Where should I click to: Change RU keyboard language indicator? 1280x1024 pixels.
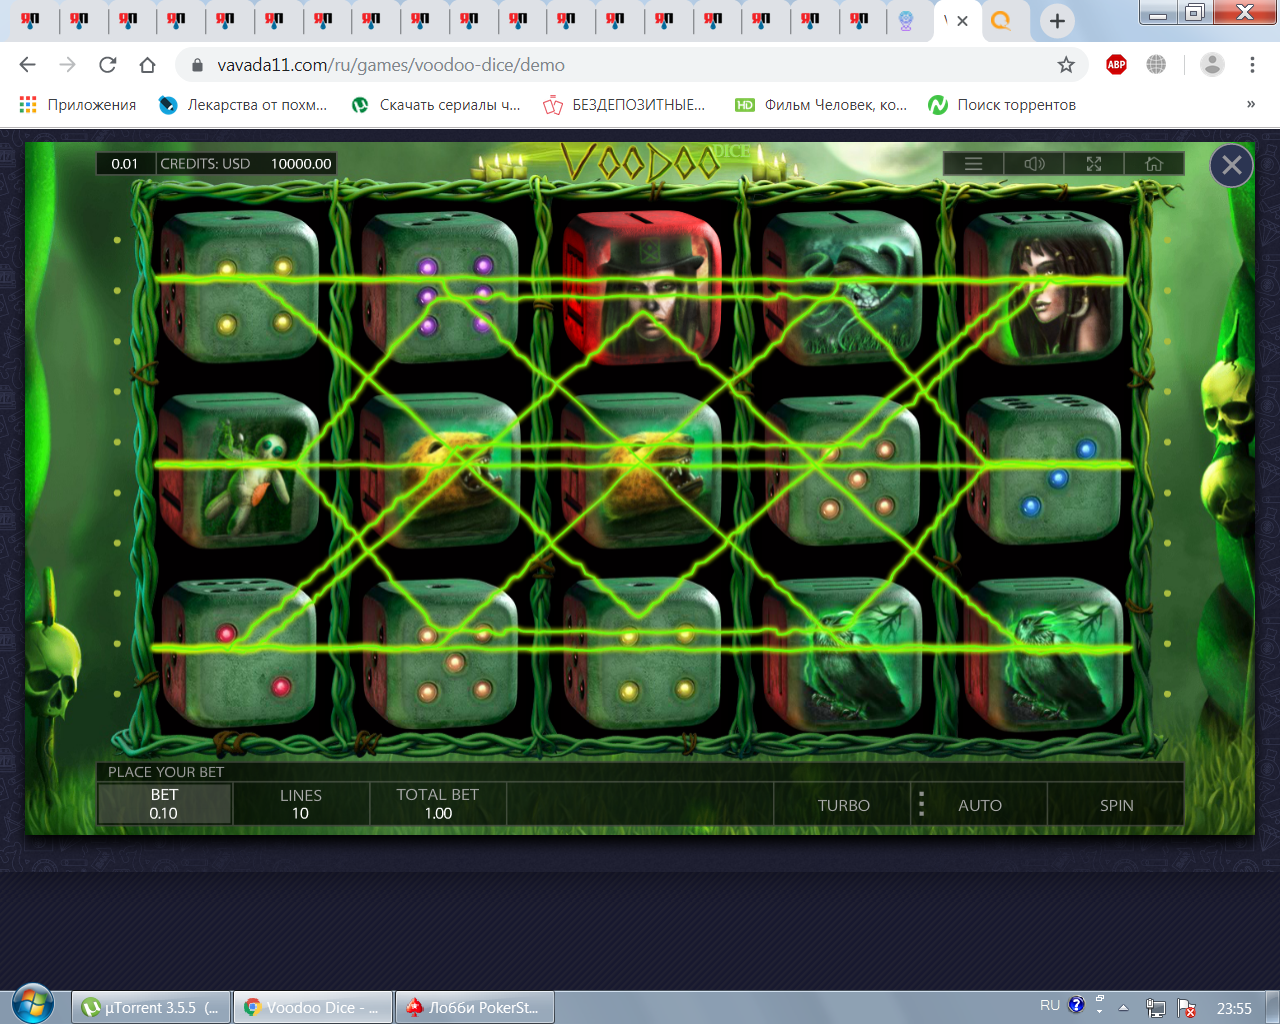tap(1049, 1006)
